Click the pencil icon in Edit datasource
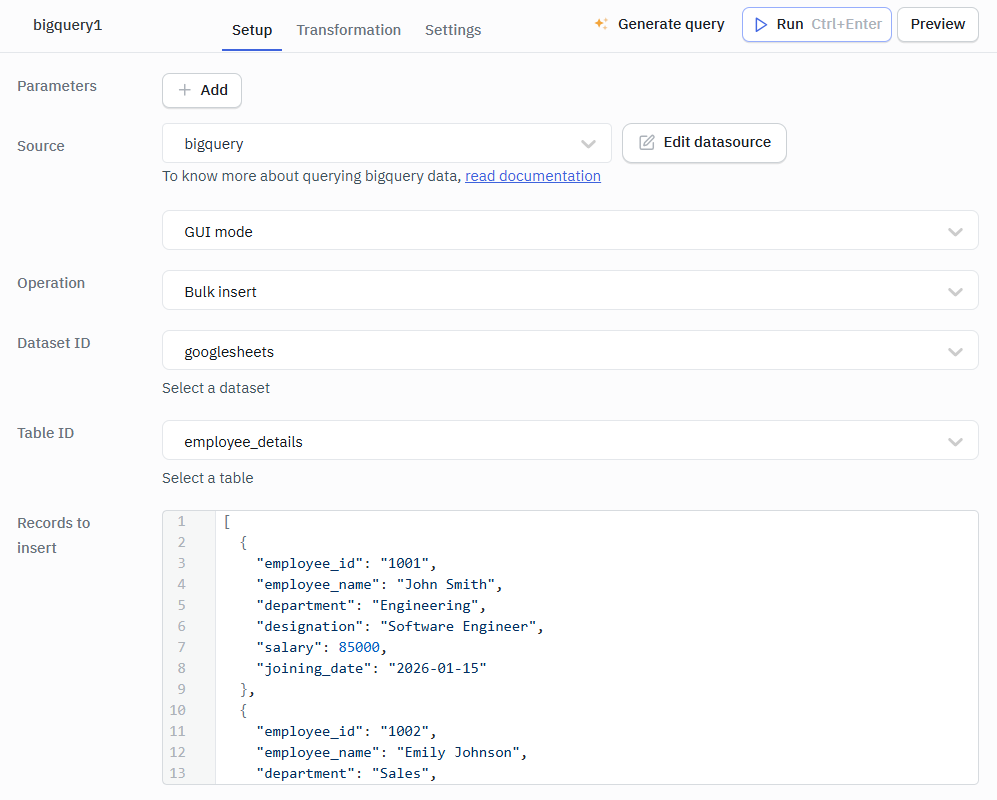 (x=647, y=142)
